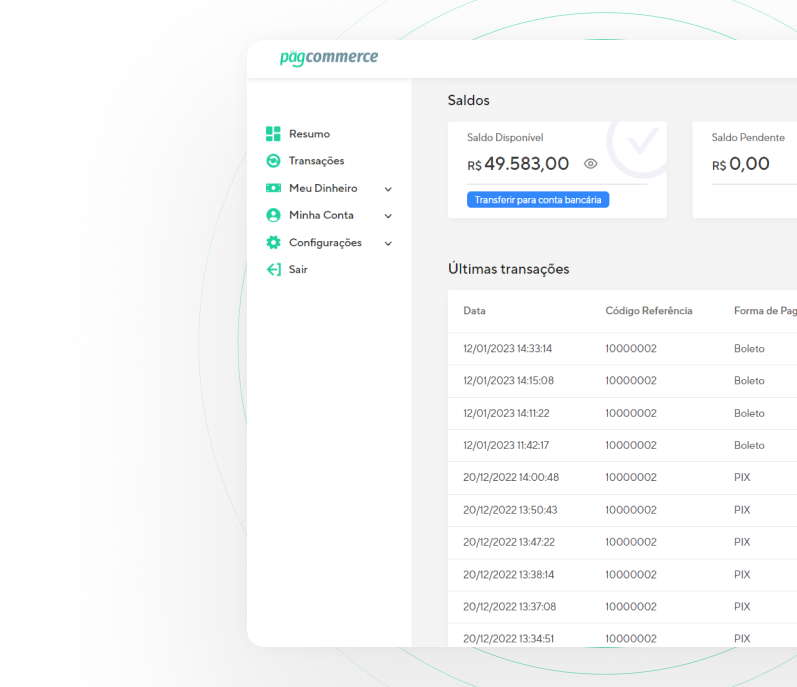This screenshot has width=797, height=687.
Task: Expand the Minha Conta submenu chevron
Action: click(x=388, y=216)
